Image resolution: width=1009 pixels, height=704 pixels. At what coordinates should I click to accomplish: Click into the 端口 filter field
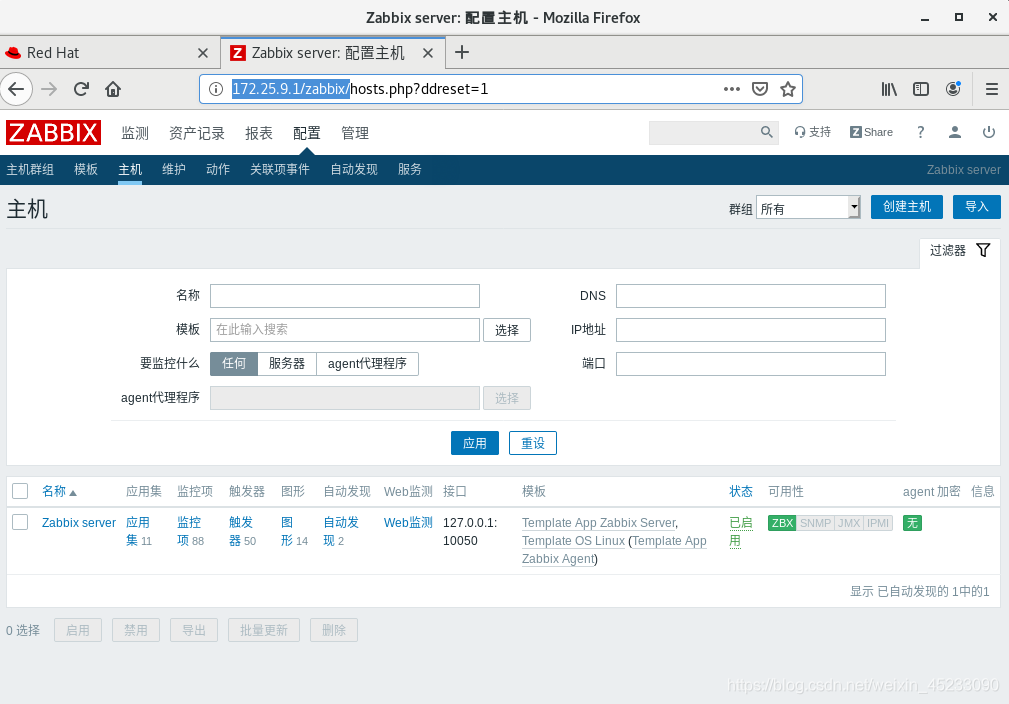[x=751, y=364]
